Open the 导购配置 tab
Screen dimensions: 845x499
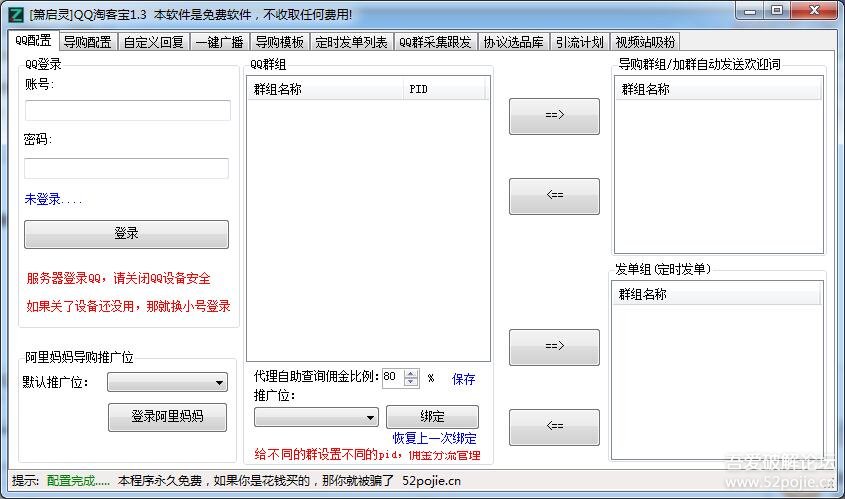[x=87, y=42]
